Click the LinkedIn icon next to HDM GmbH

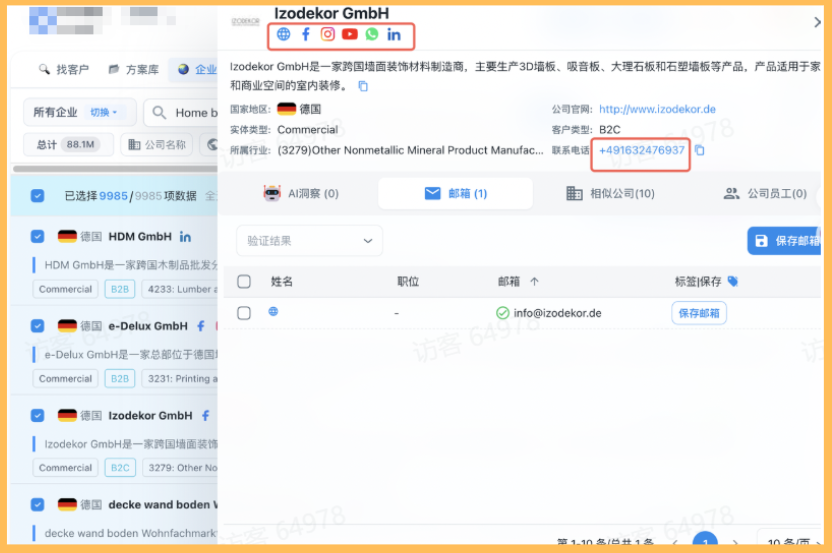tap(185, 237)
